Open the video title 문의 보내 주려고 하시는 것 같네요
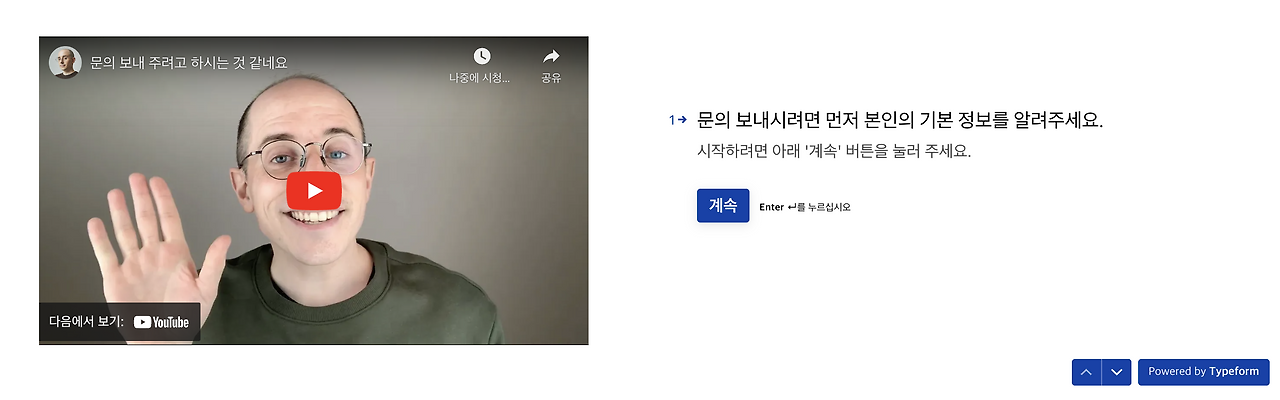Viewport: 1280px width, 400px height. click(x=189, y=62)
